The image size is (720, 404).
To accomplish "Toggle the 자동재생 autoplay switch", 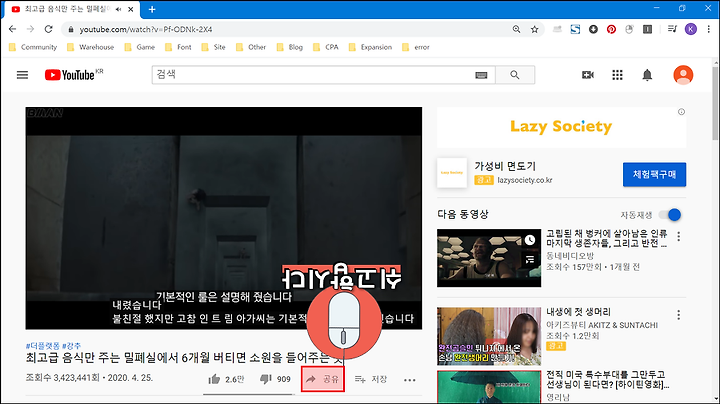I will 670,215.
